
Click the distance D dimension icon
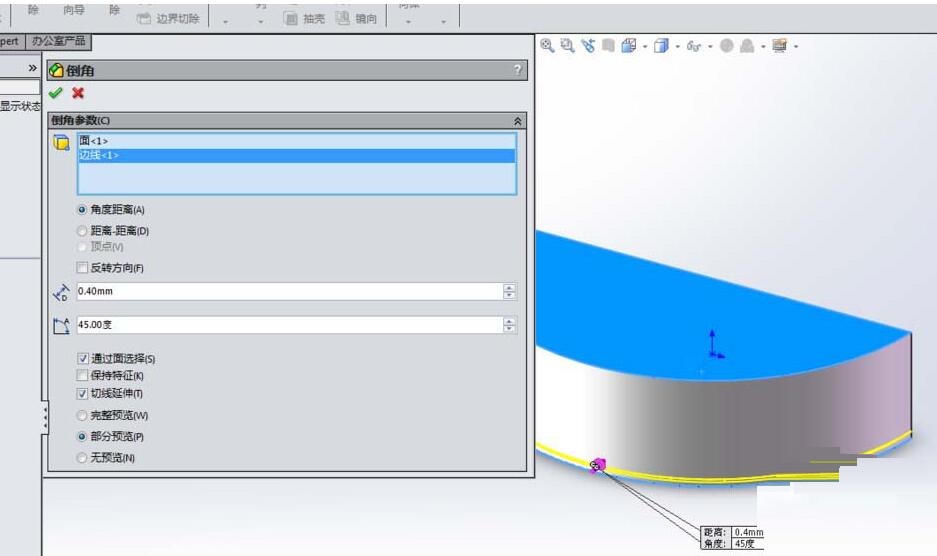pos(62,292)
